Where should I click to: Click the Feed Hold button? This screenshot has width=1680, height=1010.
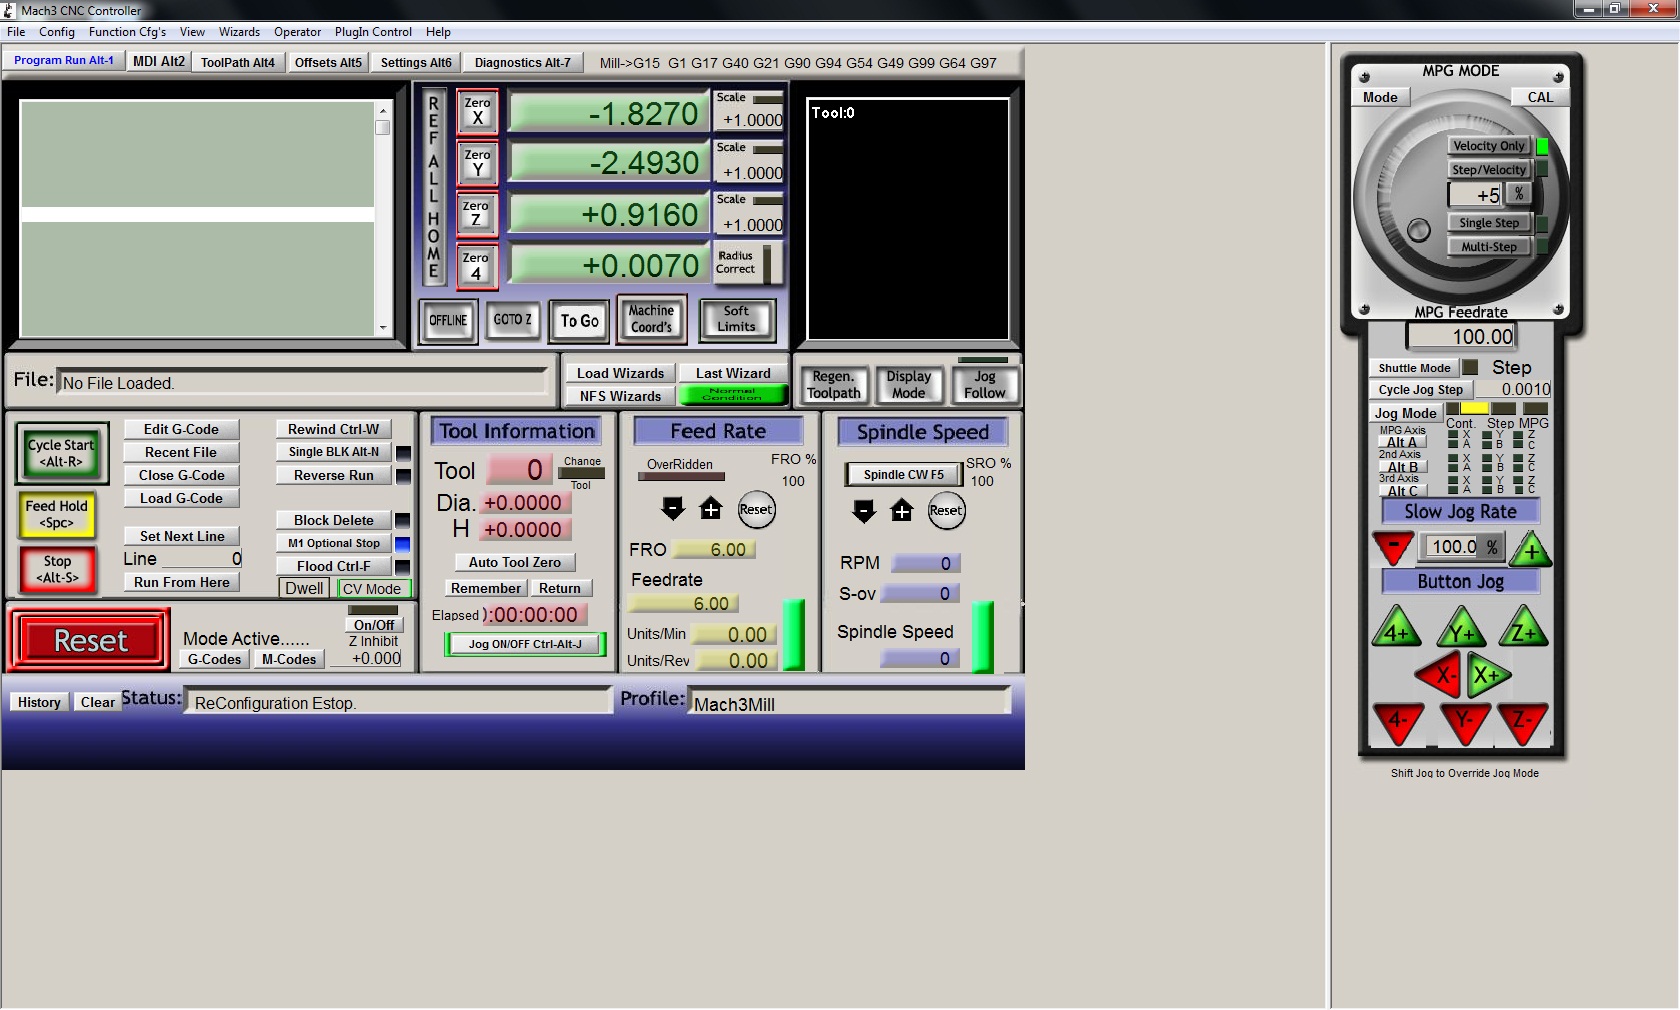[57, 514]
